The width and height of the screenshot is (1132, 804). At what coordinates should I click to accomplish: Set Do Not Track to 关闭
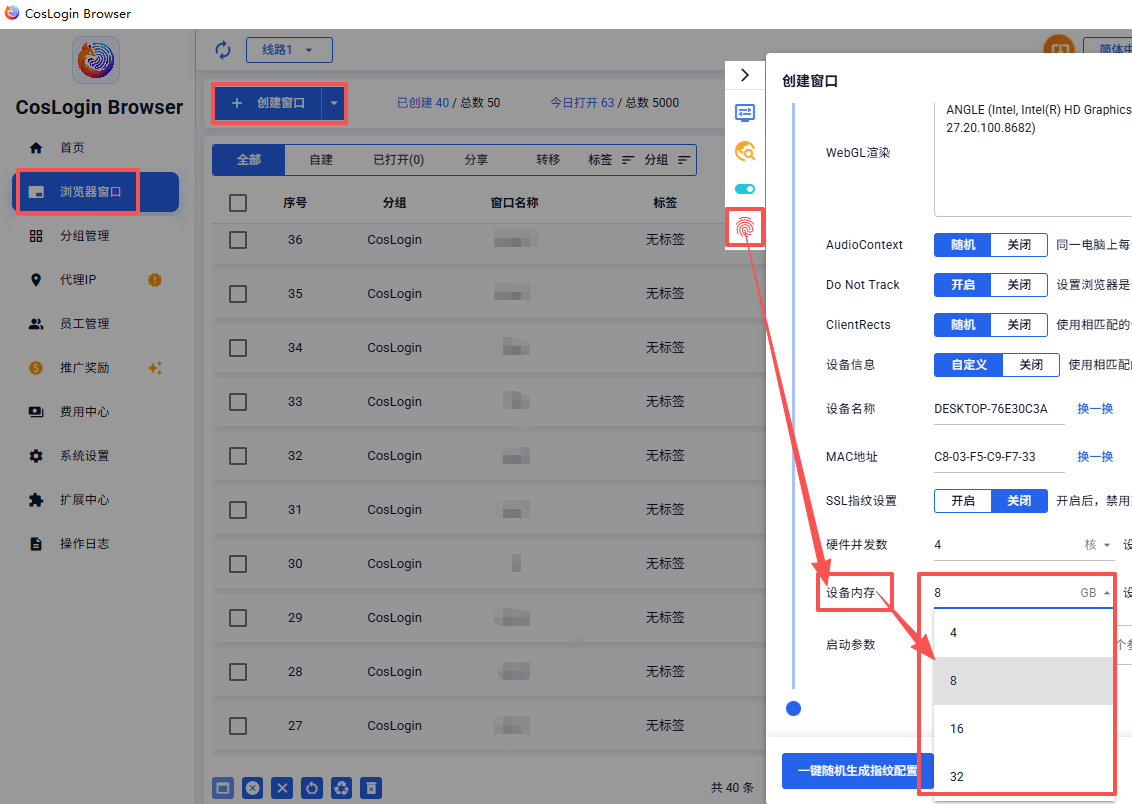pos(1019,285)
